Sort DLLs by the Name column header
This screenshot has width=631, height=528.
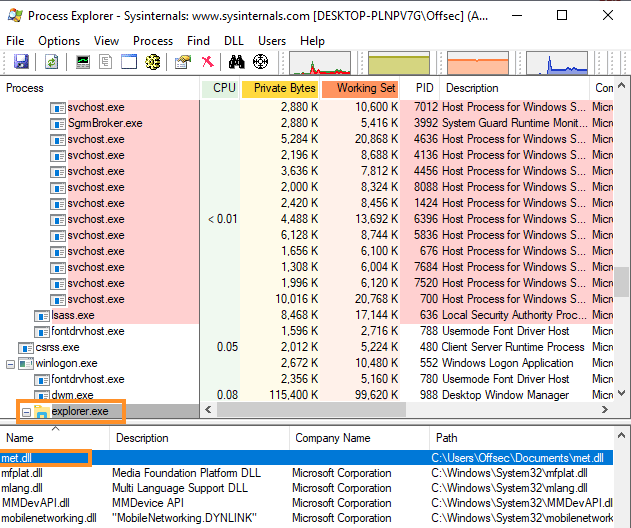click(55, 438)
